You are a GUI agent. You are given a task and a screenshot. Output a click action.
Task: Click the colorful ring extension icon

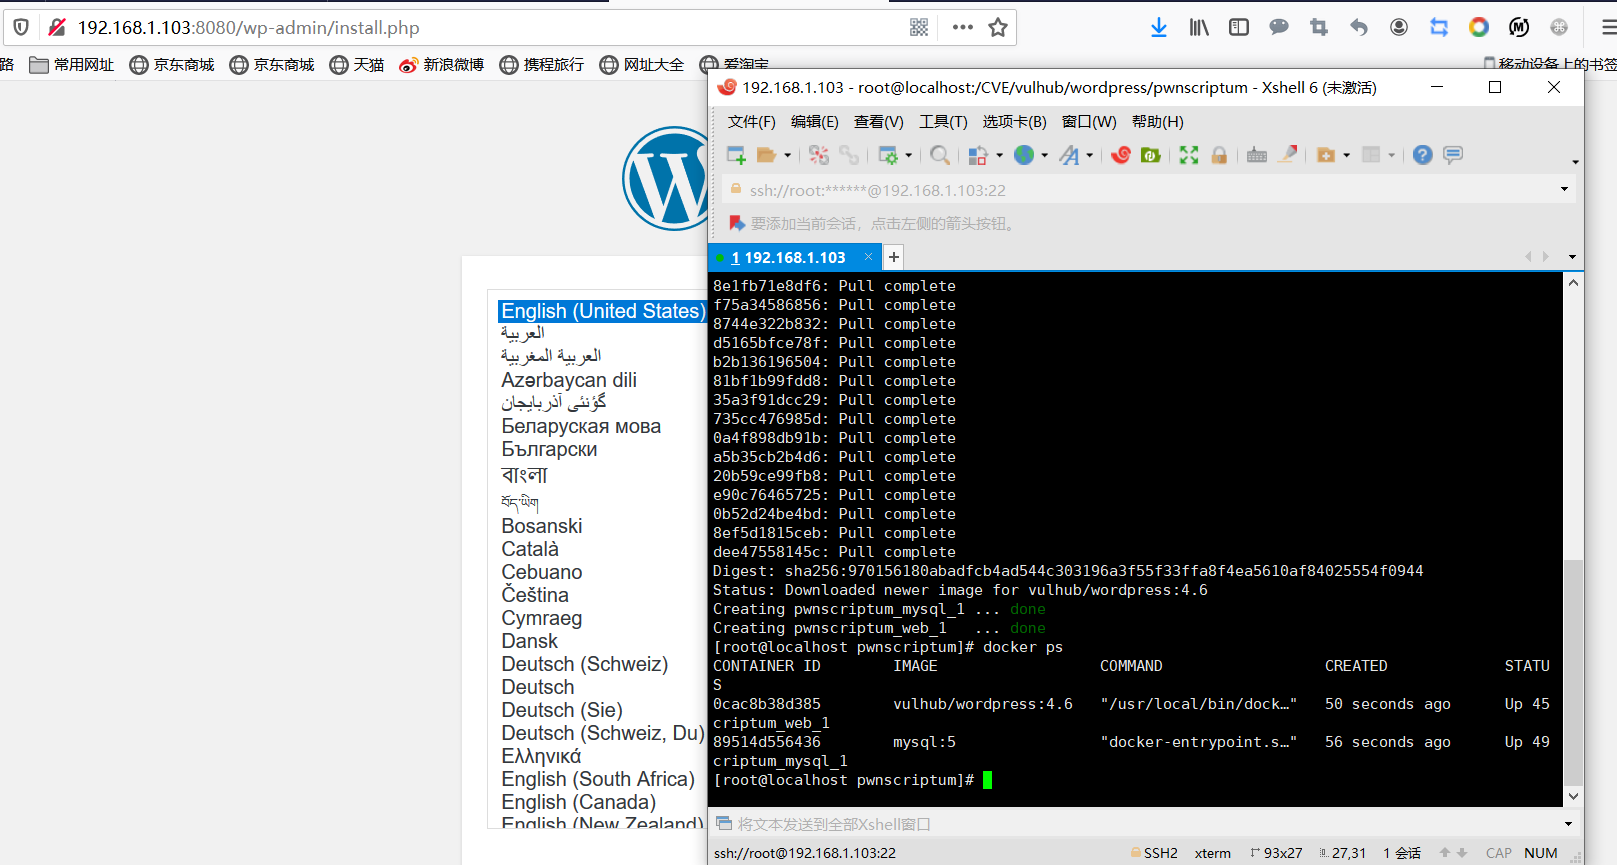click(1479, 28)
